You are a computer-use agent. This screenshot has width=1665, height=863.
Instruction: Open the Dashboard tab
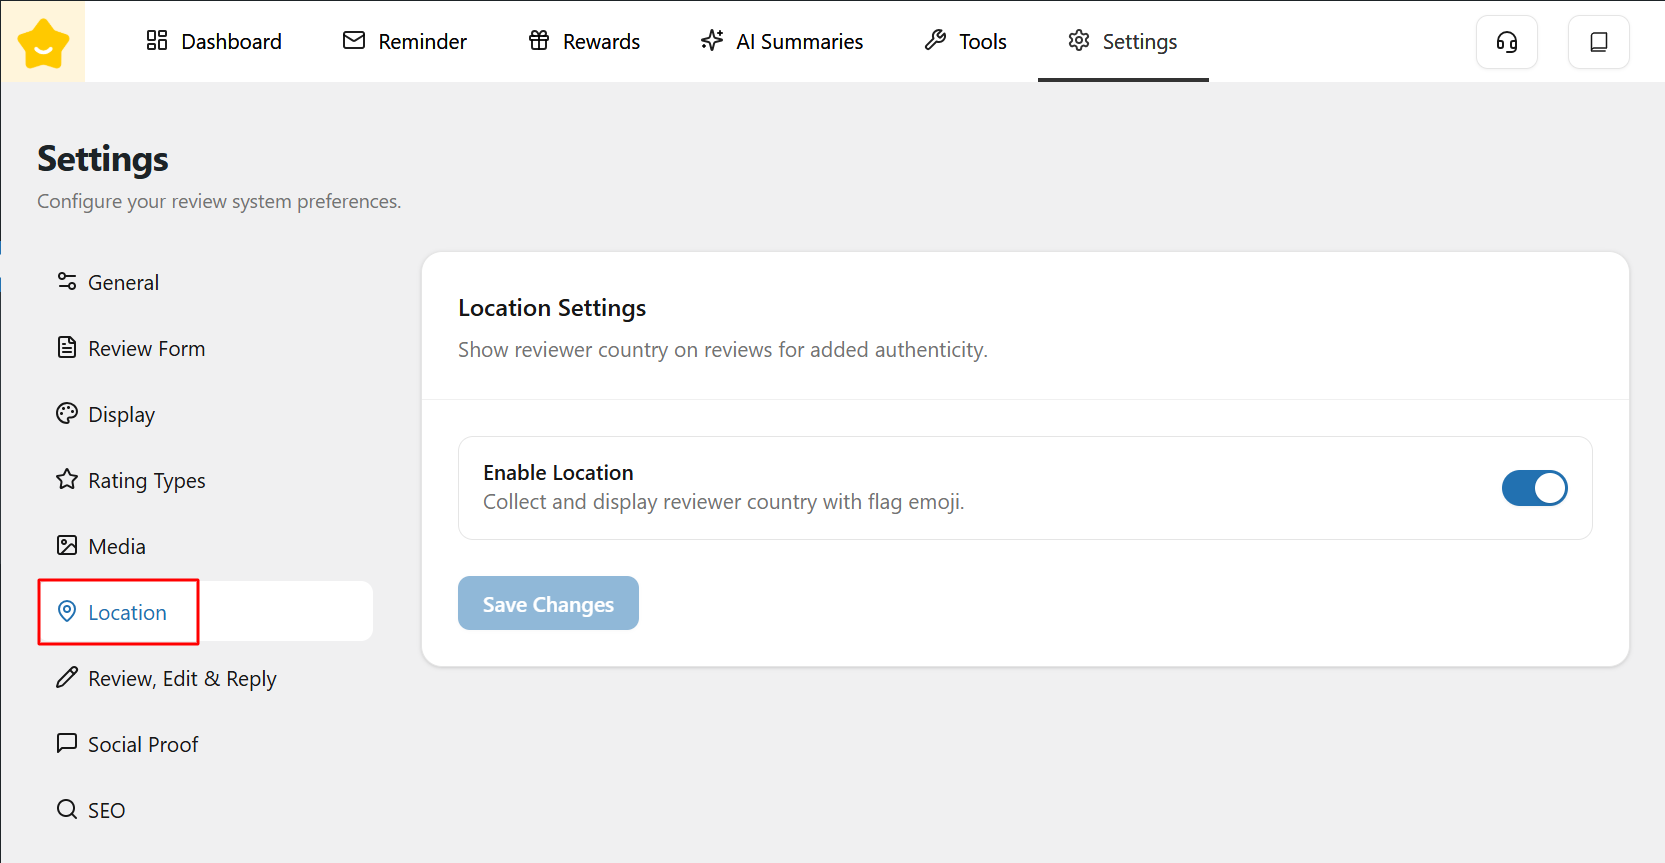214,42
